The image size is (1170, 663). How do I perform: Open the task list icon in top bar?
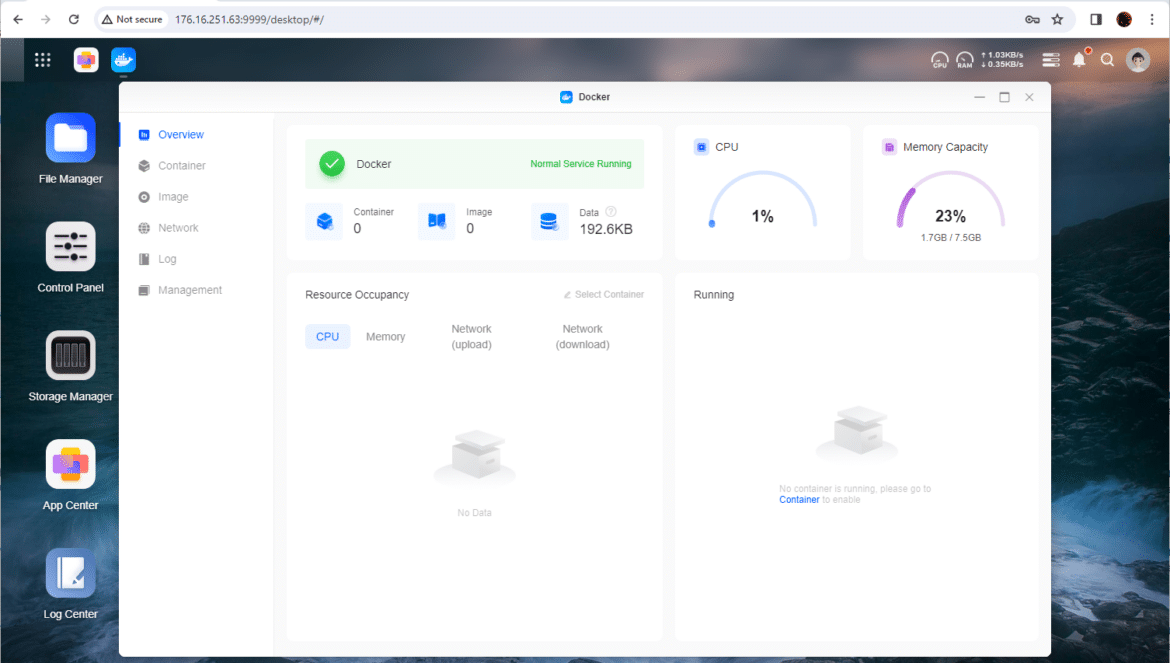click(x=1051, y=60)
